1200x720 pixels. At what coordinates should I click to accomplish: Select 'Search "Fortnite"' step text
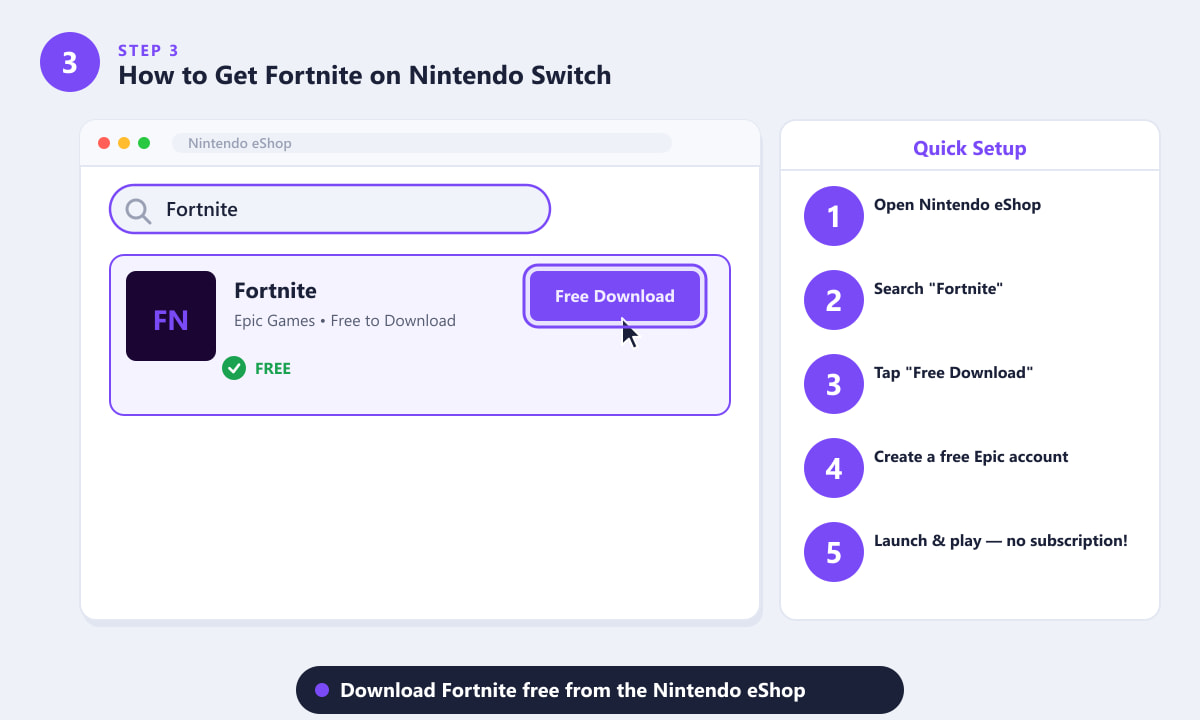[938, 289]
